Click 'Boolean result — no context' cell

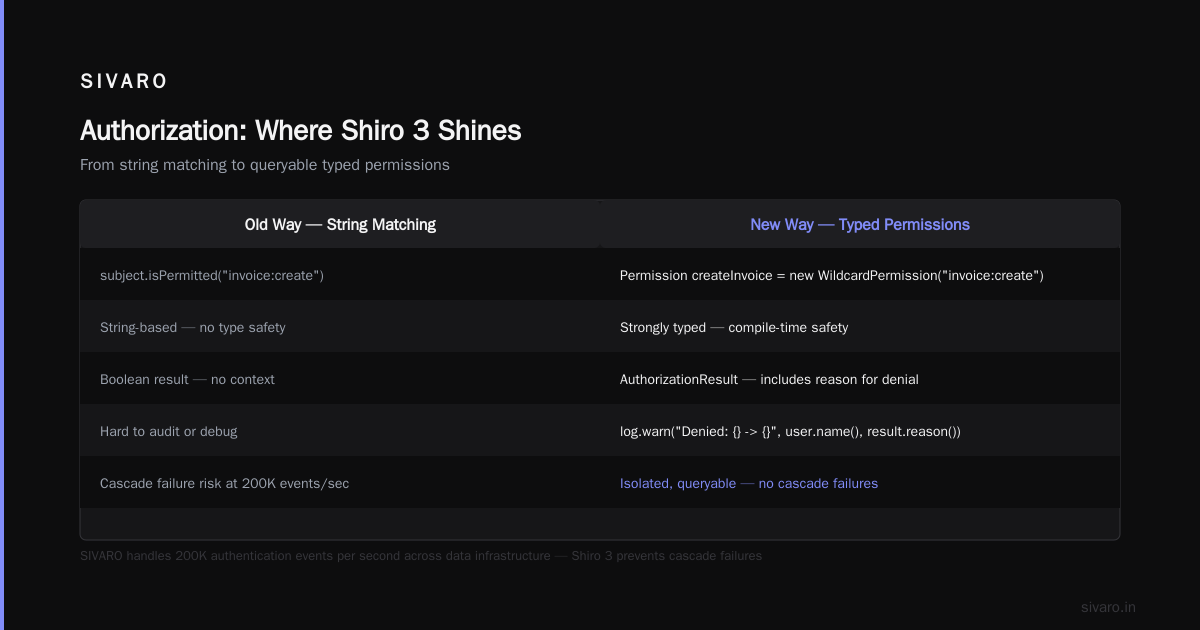click(187, 379)
